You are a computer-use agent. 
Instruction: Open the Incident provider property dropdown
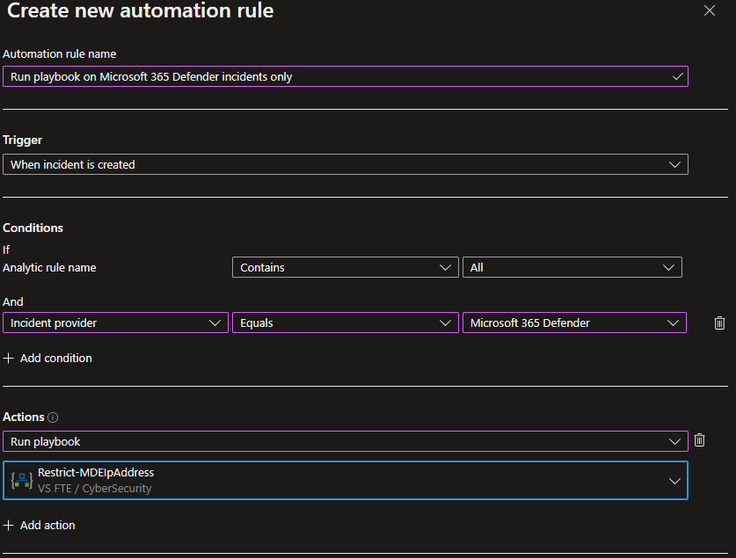(115, 323)
